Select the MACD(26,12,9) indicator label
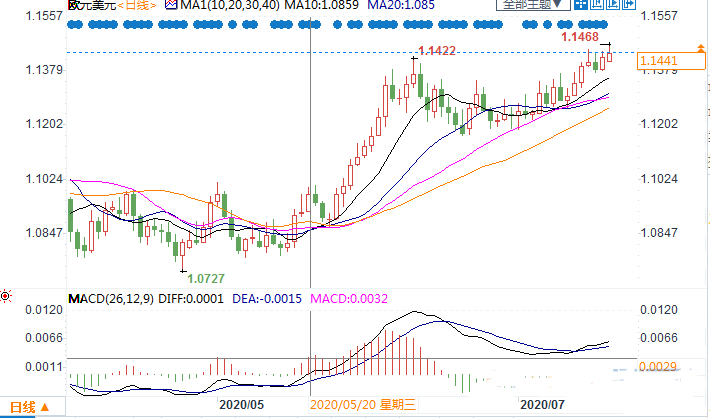 109,299
